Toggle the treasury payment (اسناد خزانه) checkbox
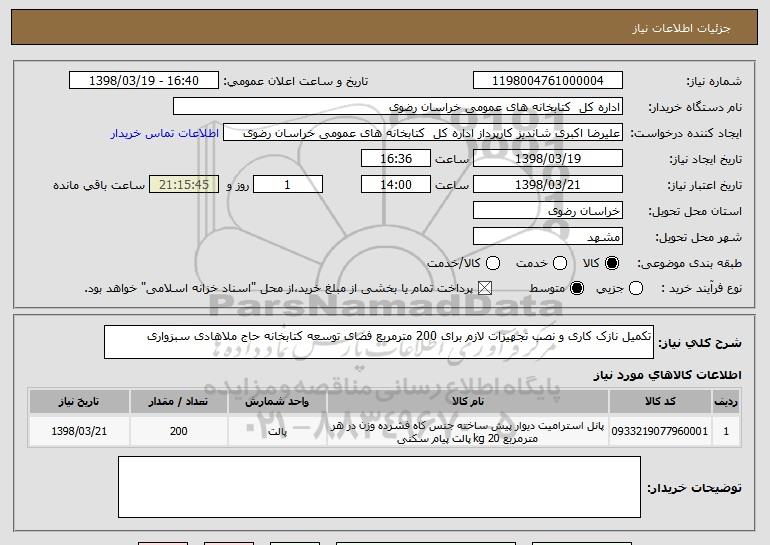 click(x=487, y=288)
